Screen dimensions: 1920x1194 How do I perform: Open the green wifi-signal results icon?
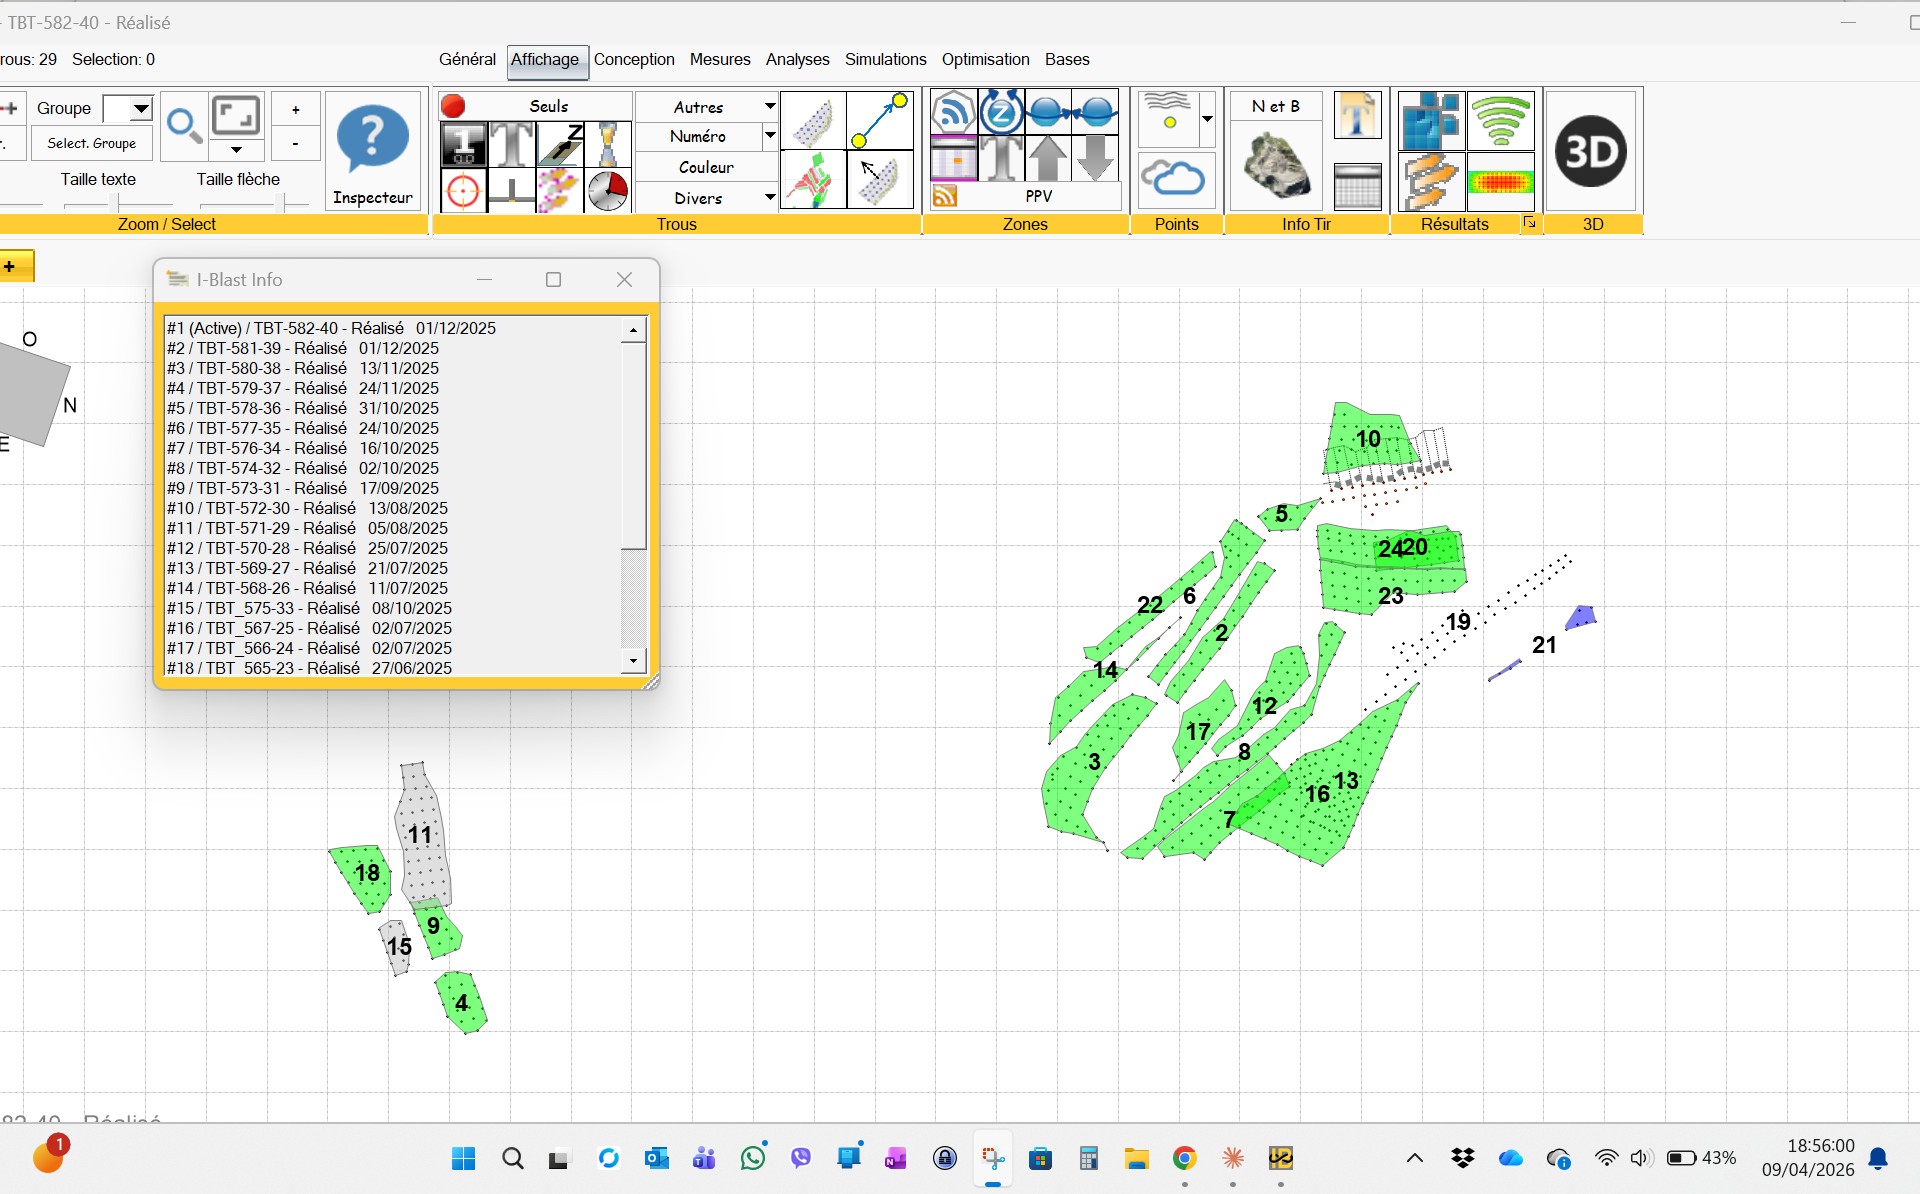click(1500, 120)
